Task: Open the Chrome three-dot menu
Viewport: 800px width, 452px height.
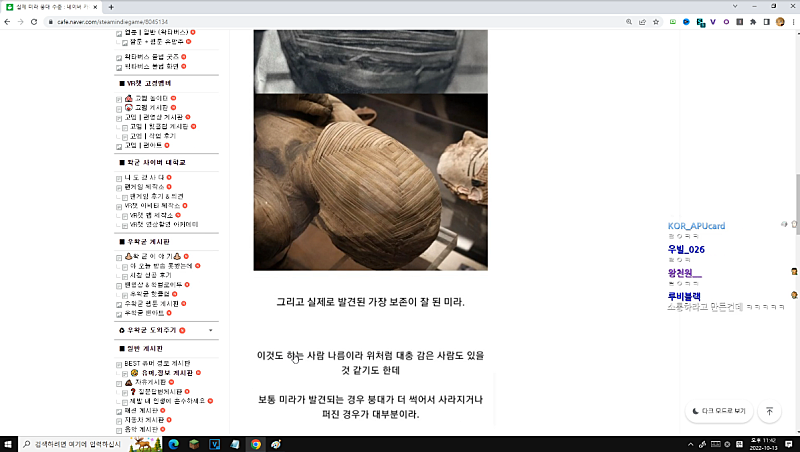Action: point(793,22)
